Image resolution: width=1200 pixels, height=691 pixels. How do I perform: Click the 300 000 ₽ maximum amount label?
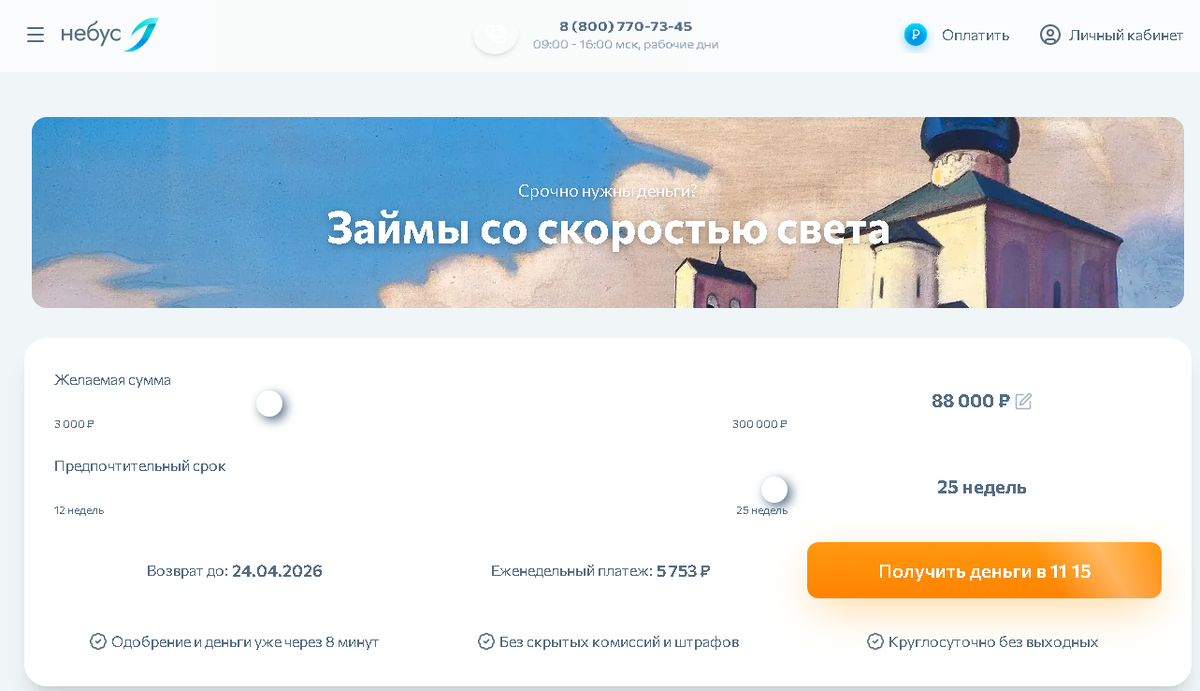point(760,424)
